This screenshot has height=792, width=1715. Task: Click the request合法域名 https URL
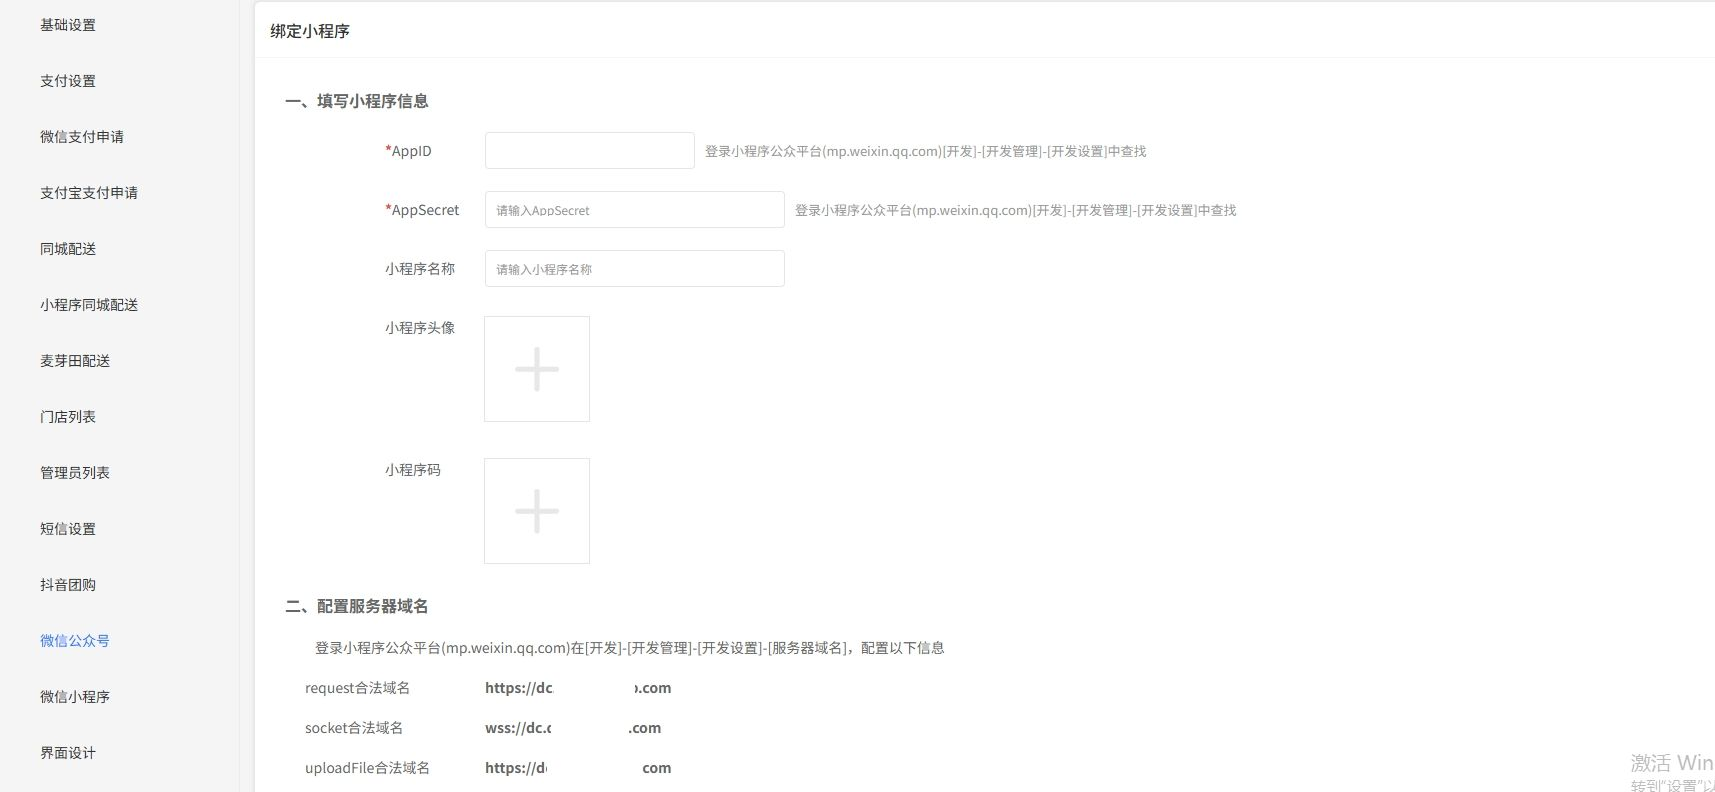coord(577,688)
